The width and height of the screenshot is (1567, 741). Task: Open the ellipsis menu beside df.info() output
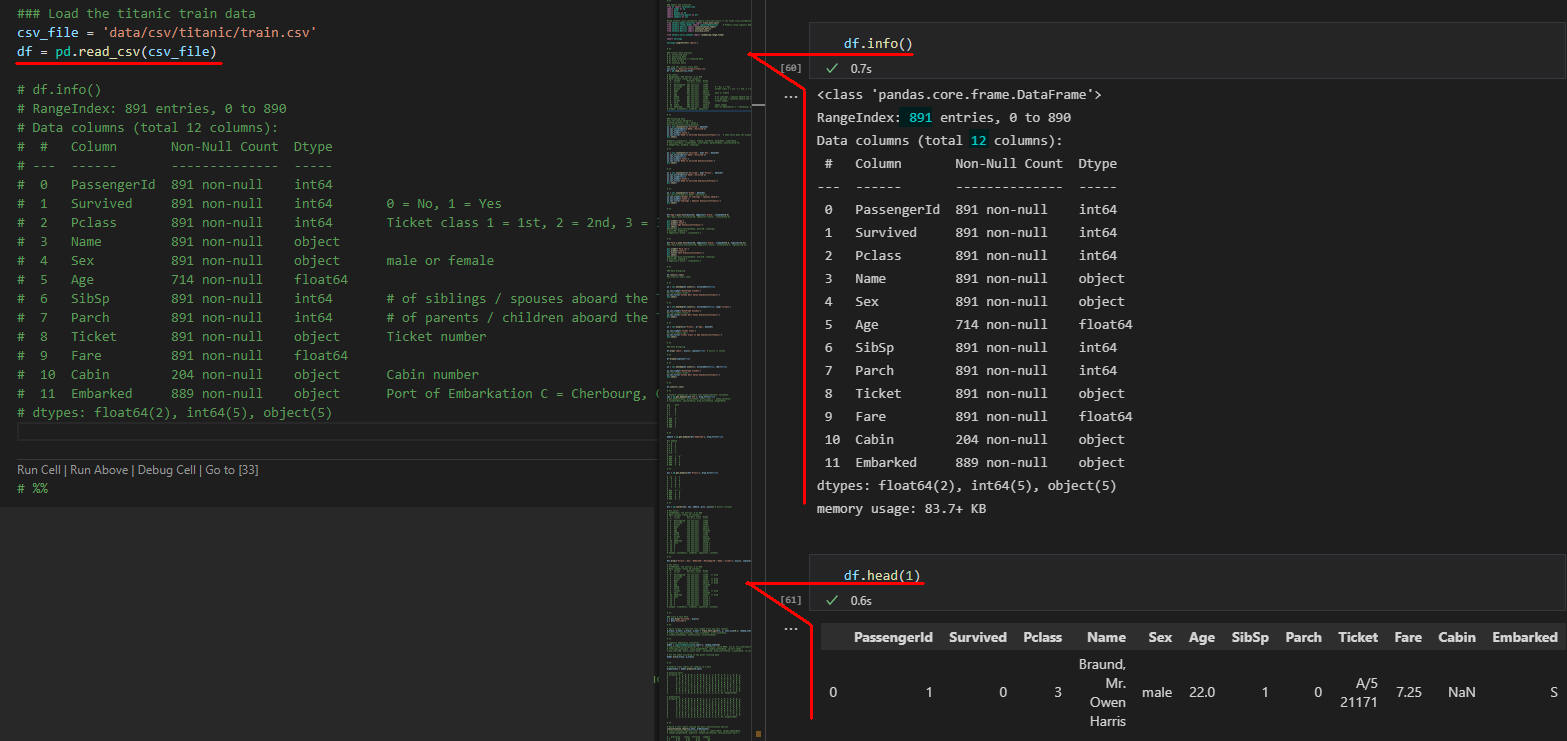[x=791, y=96]
